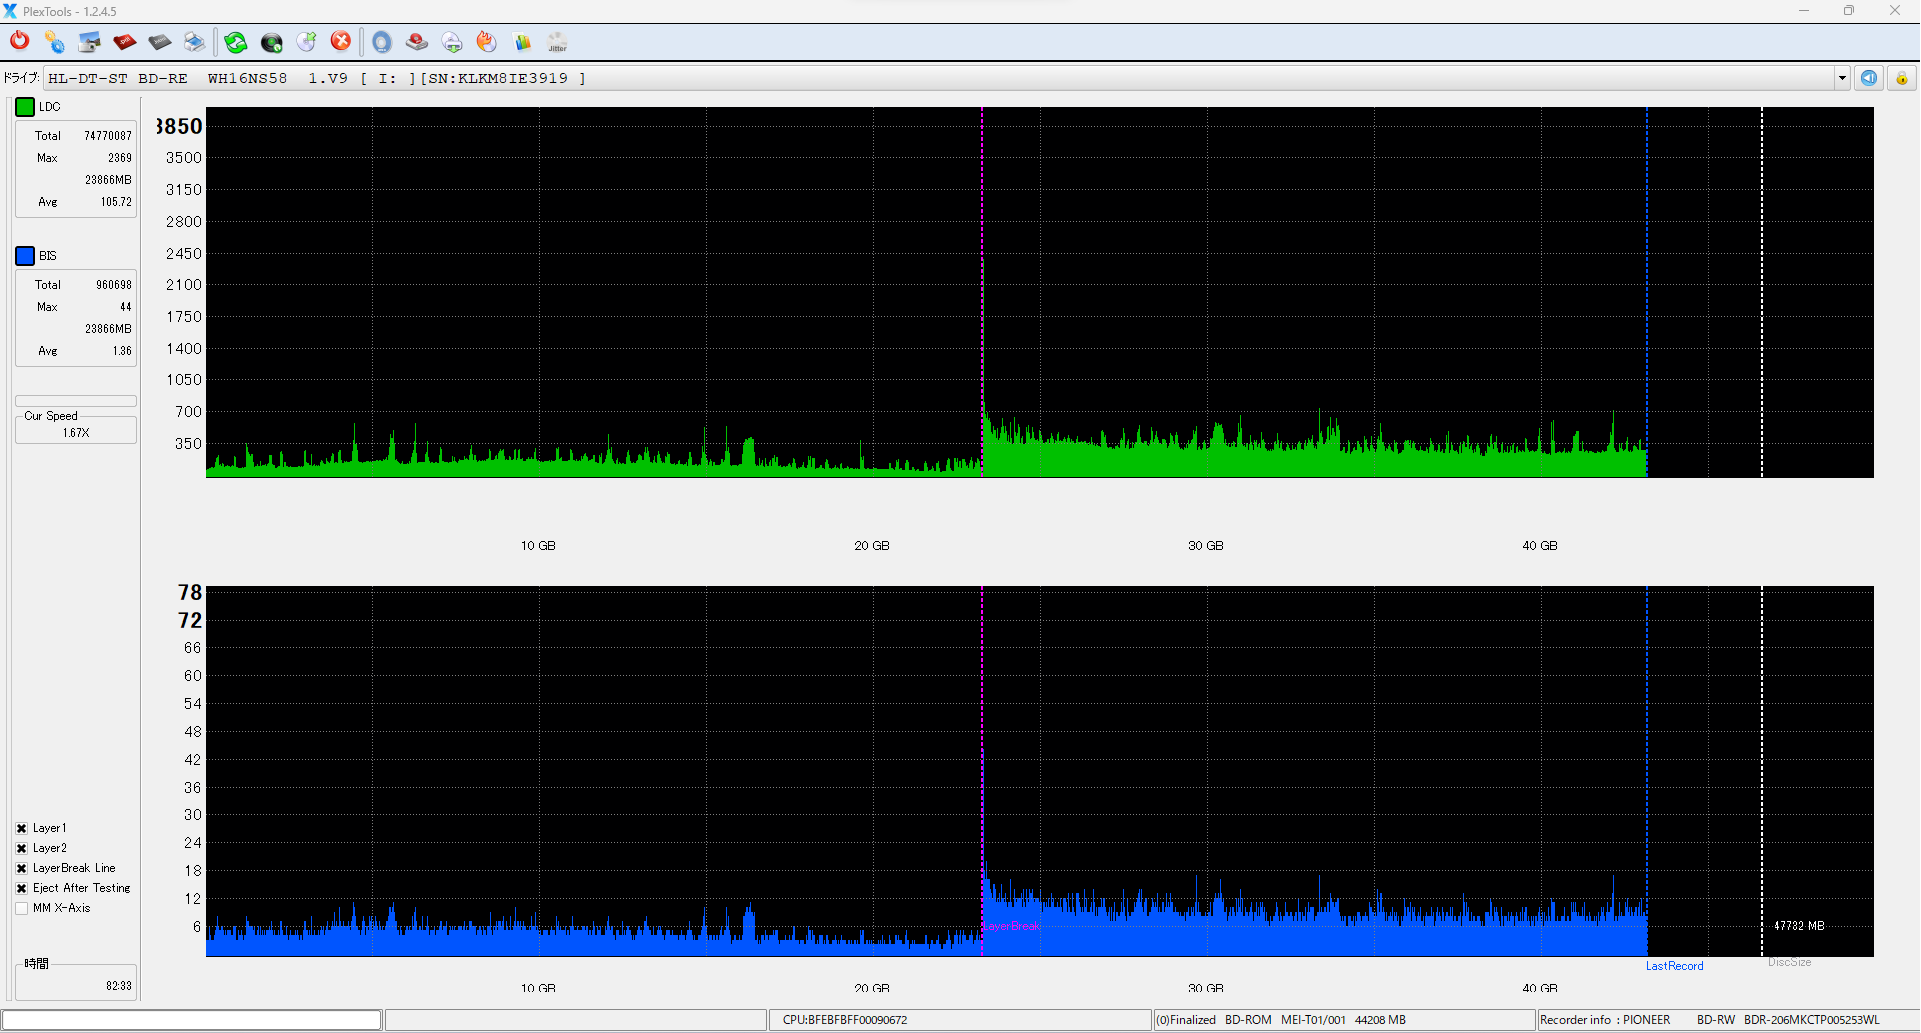Image resolution: width=1921 pixels, height=1033 pixels.
Task: Click the eject disc icon with green arrow
Action: (306, 41)
